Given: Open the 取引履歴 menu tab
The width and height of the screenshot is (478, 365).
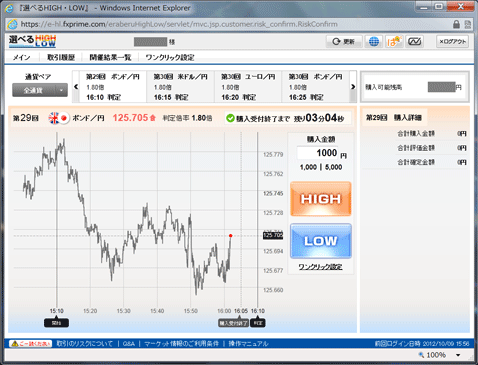Looking at the screenshot, I should pyautogui.click(x=61, y=57).
